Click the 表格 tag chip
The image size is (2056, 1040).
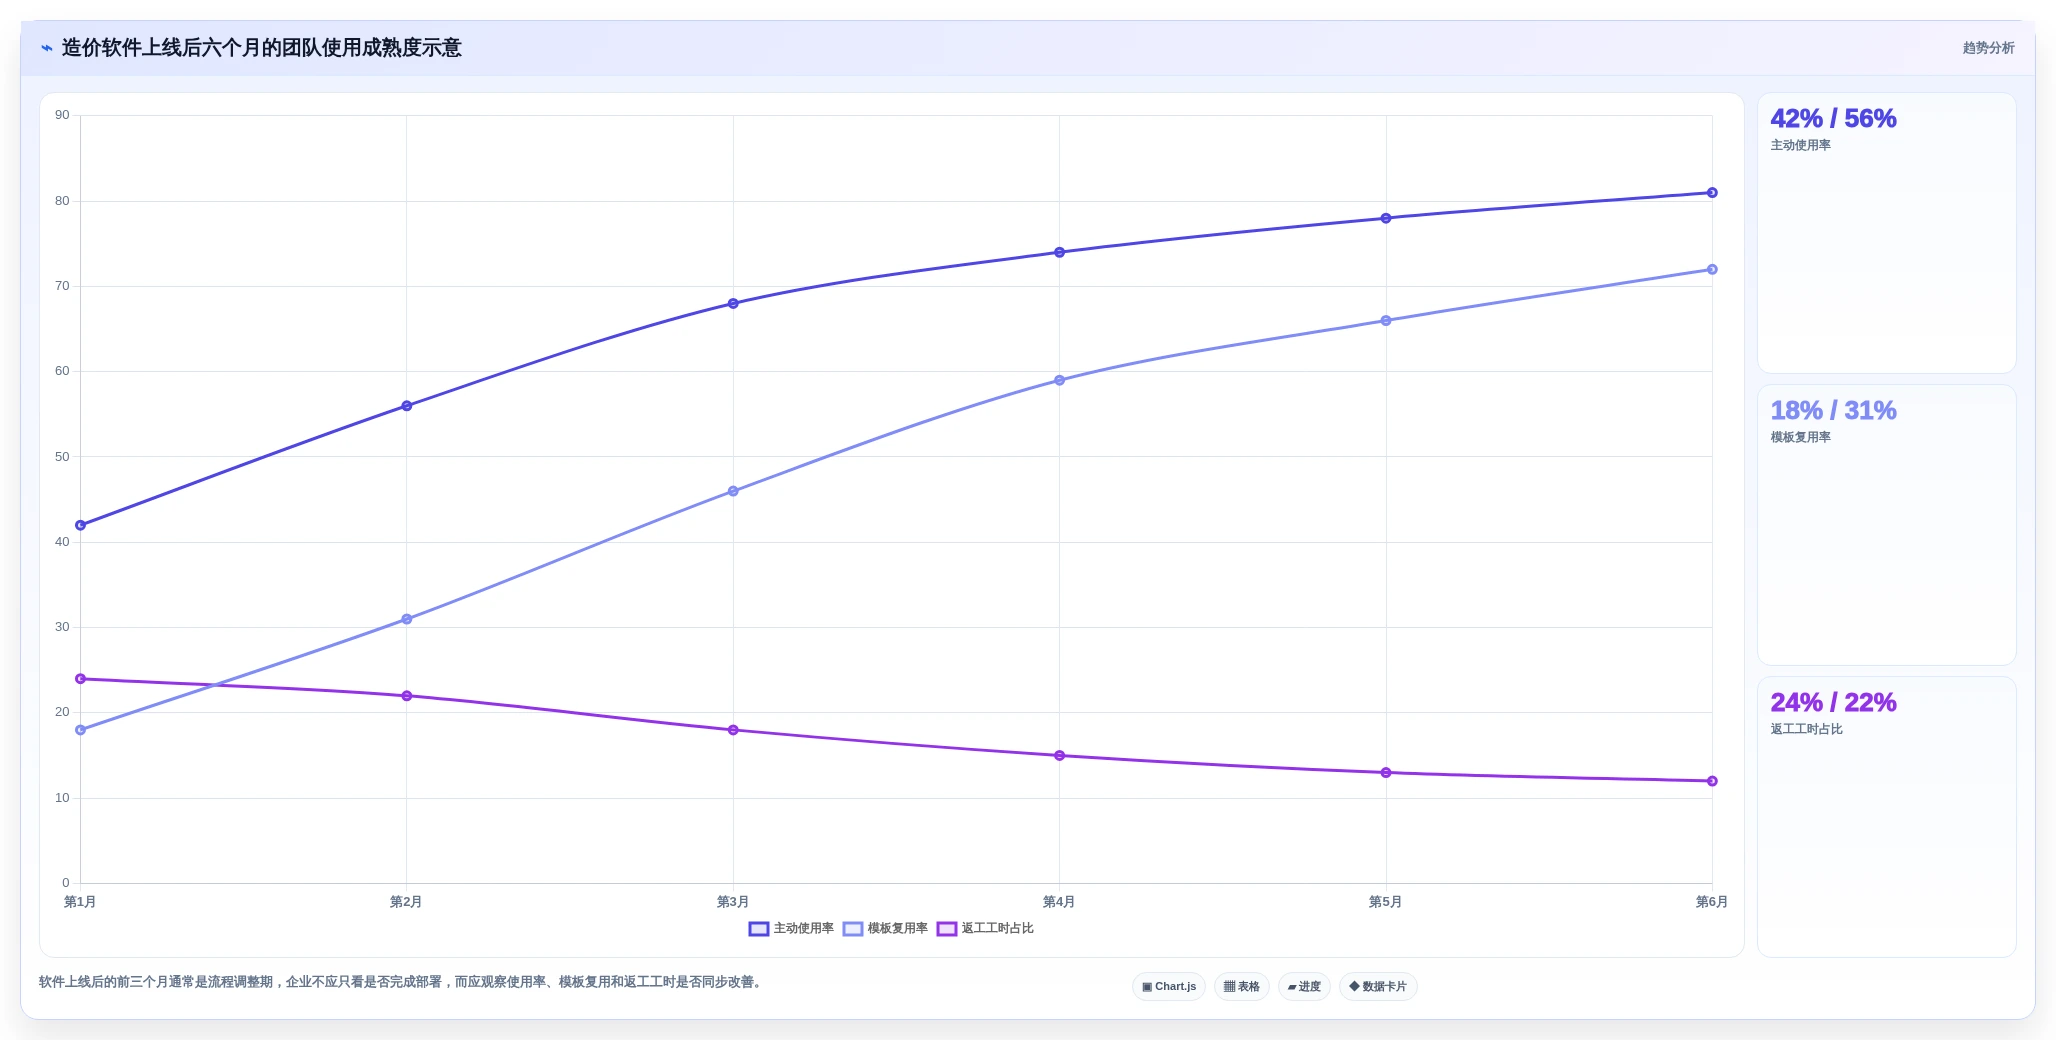[x=1242, y=987]
